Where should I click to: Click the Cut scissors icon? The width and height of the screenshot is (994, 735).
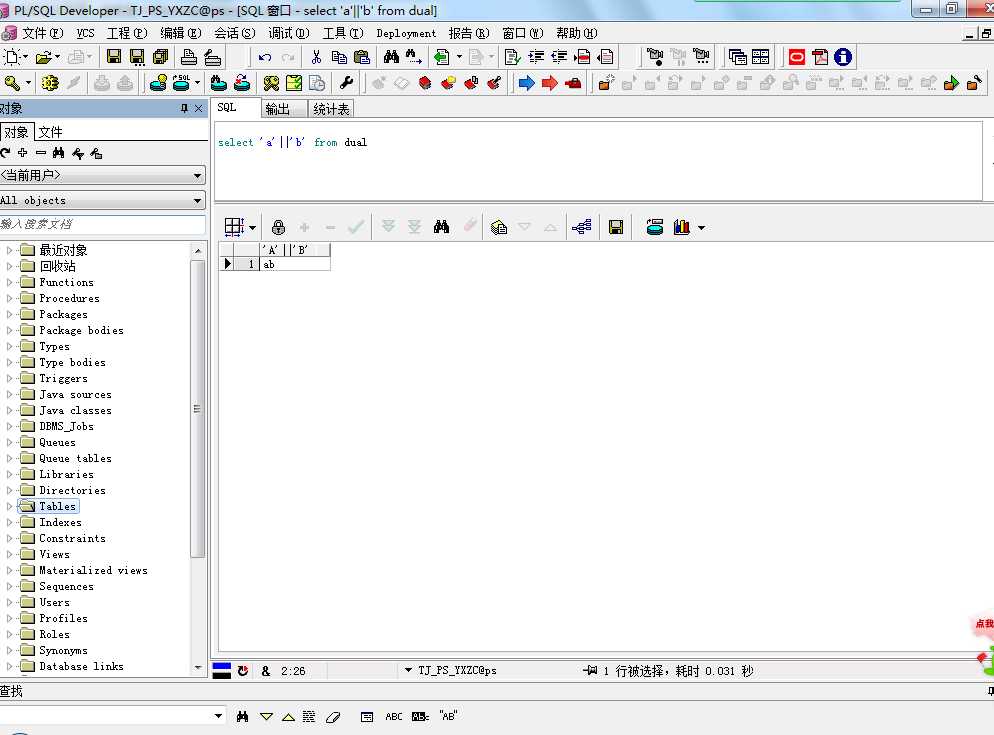click(x=316, y=57)
